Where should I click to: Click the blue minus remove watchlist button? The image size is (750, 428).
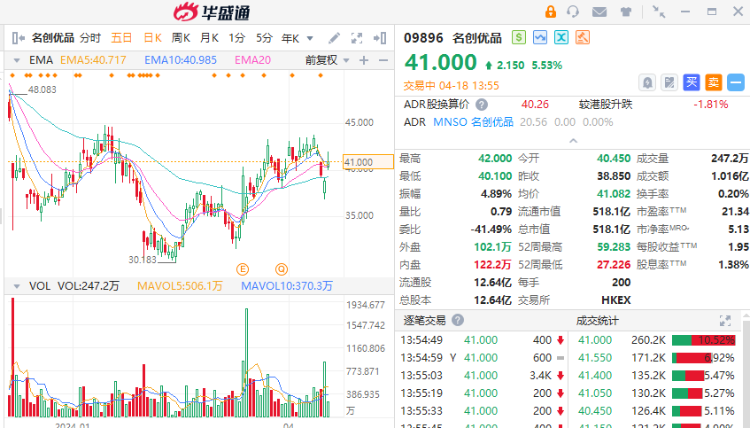pyautogui.click(x=736, y=83)
